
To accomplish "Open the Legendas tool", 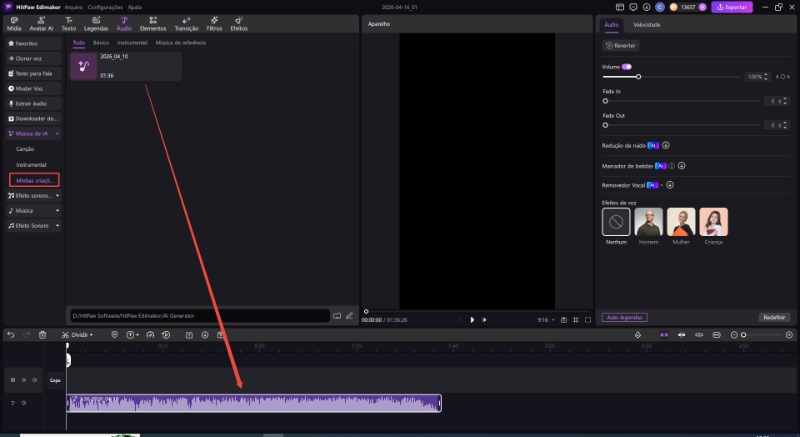I will click(96, 24).
